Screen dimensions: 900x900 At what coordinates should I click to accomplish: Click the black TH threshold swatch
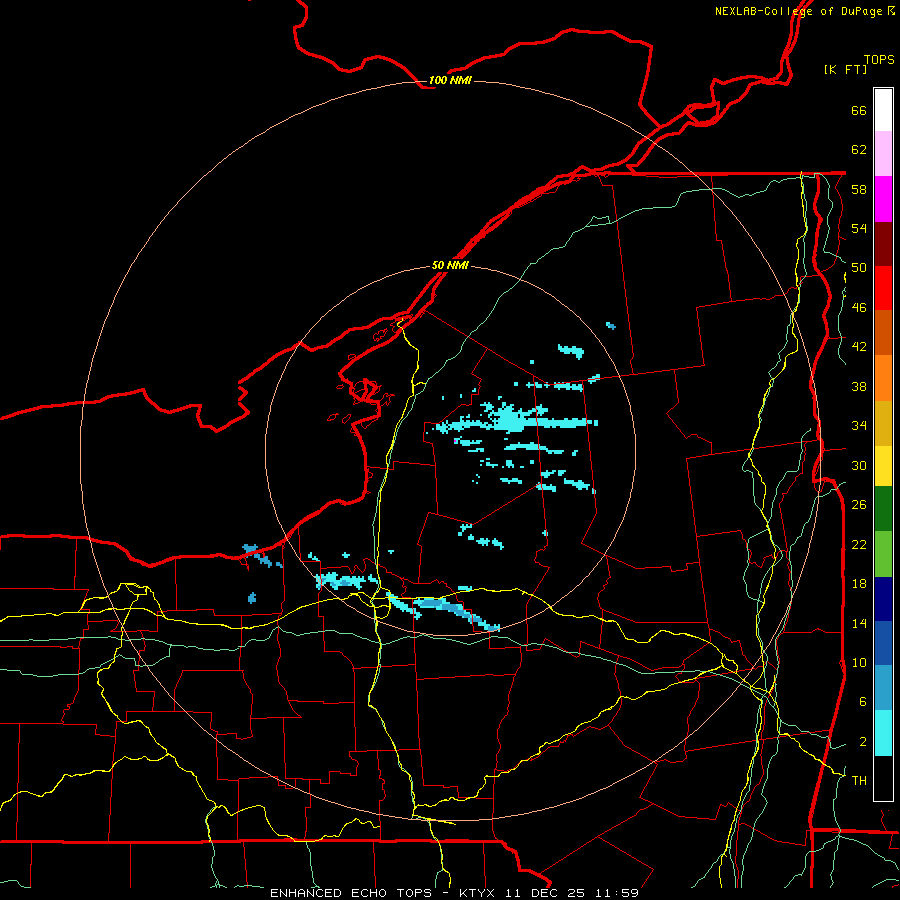click(883, 778)
